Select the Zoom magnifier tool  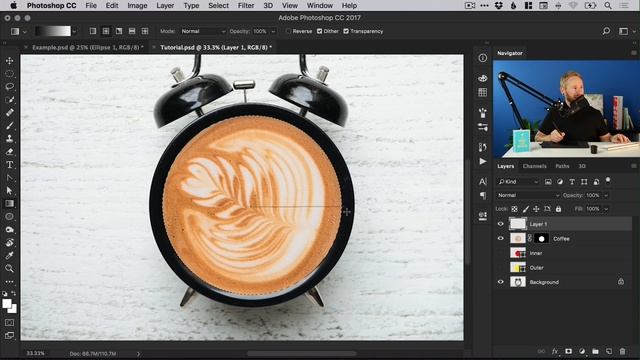click(x=9, y=269)
